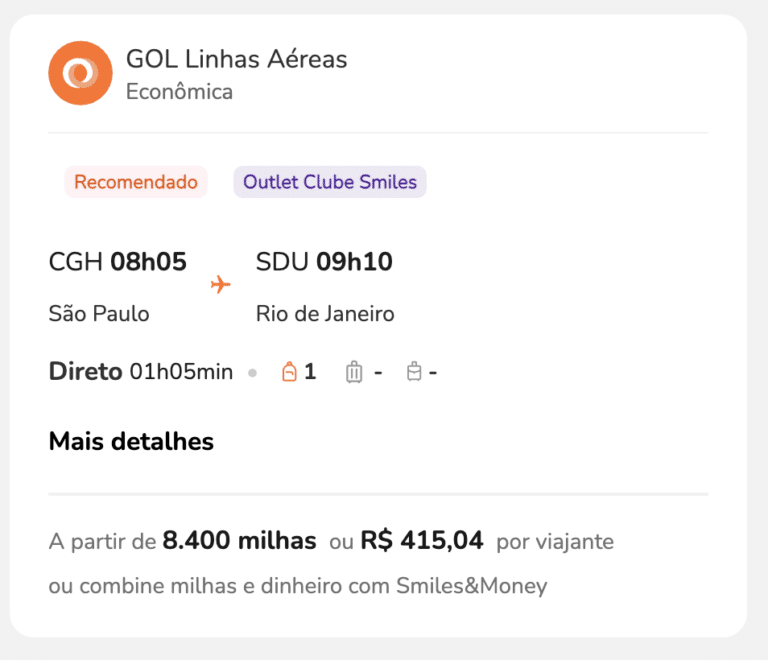Click the GOL orange circular logo

point(80,73)
